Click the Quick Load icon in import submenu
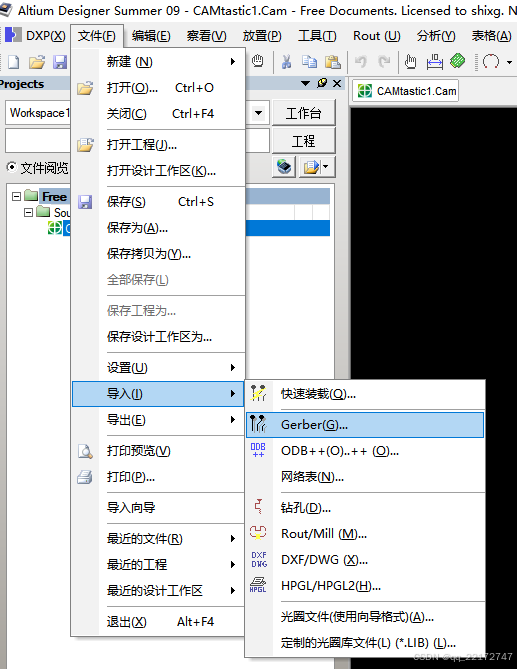The height and width of the screenshot is (669, 517). pos(258,393)
